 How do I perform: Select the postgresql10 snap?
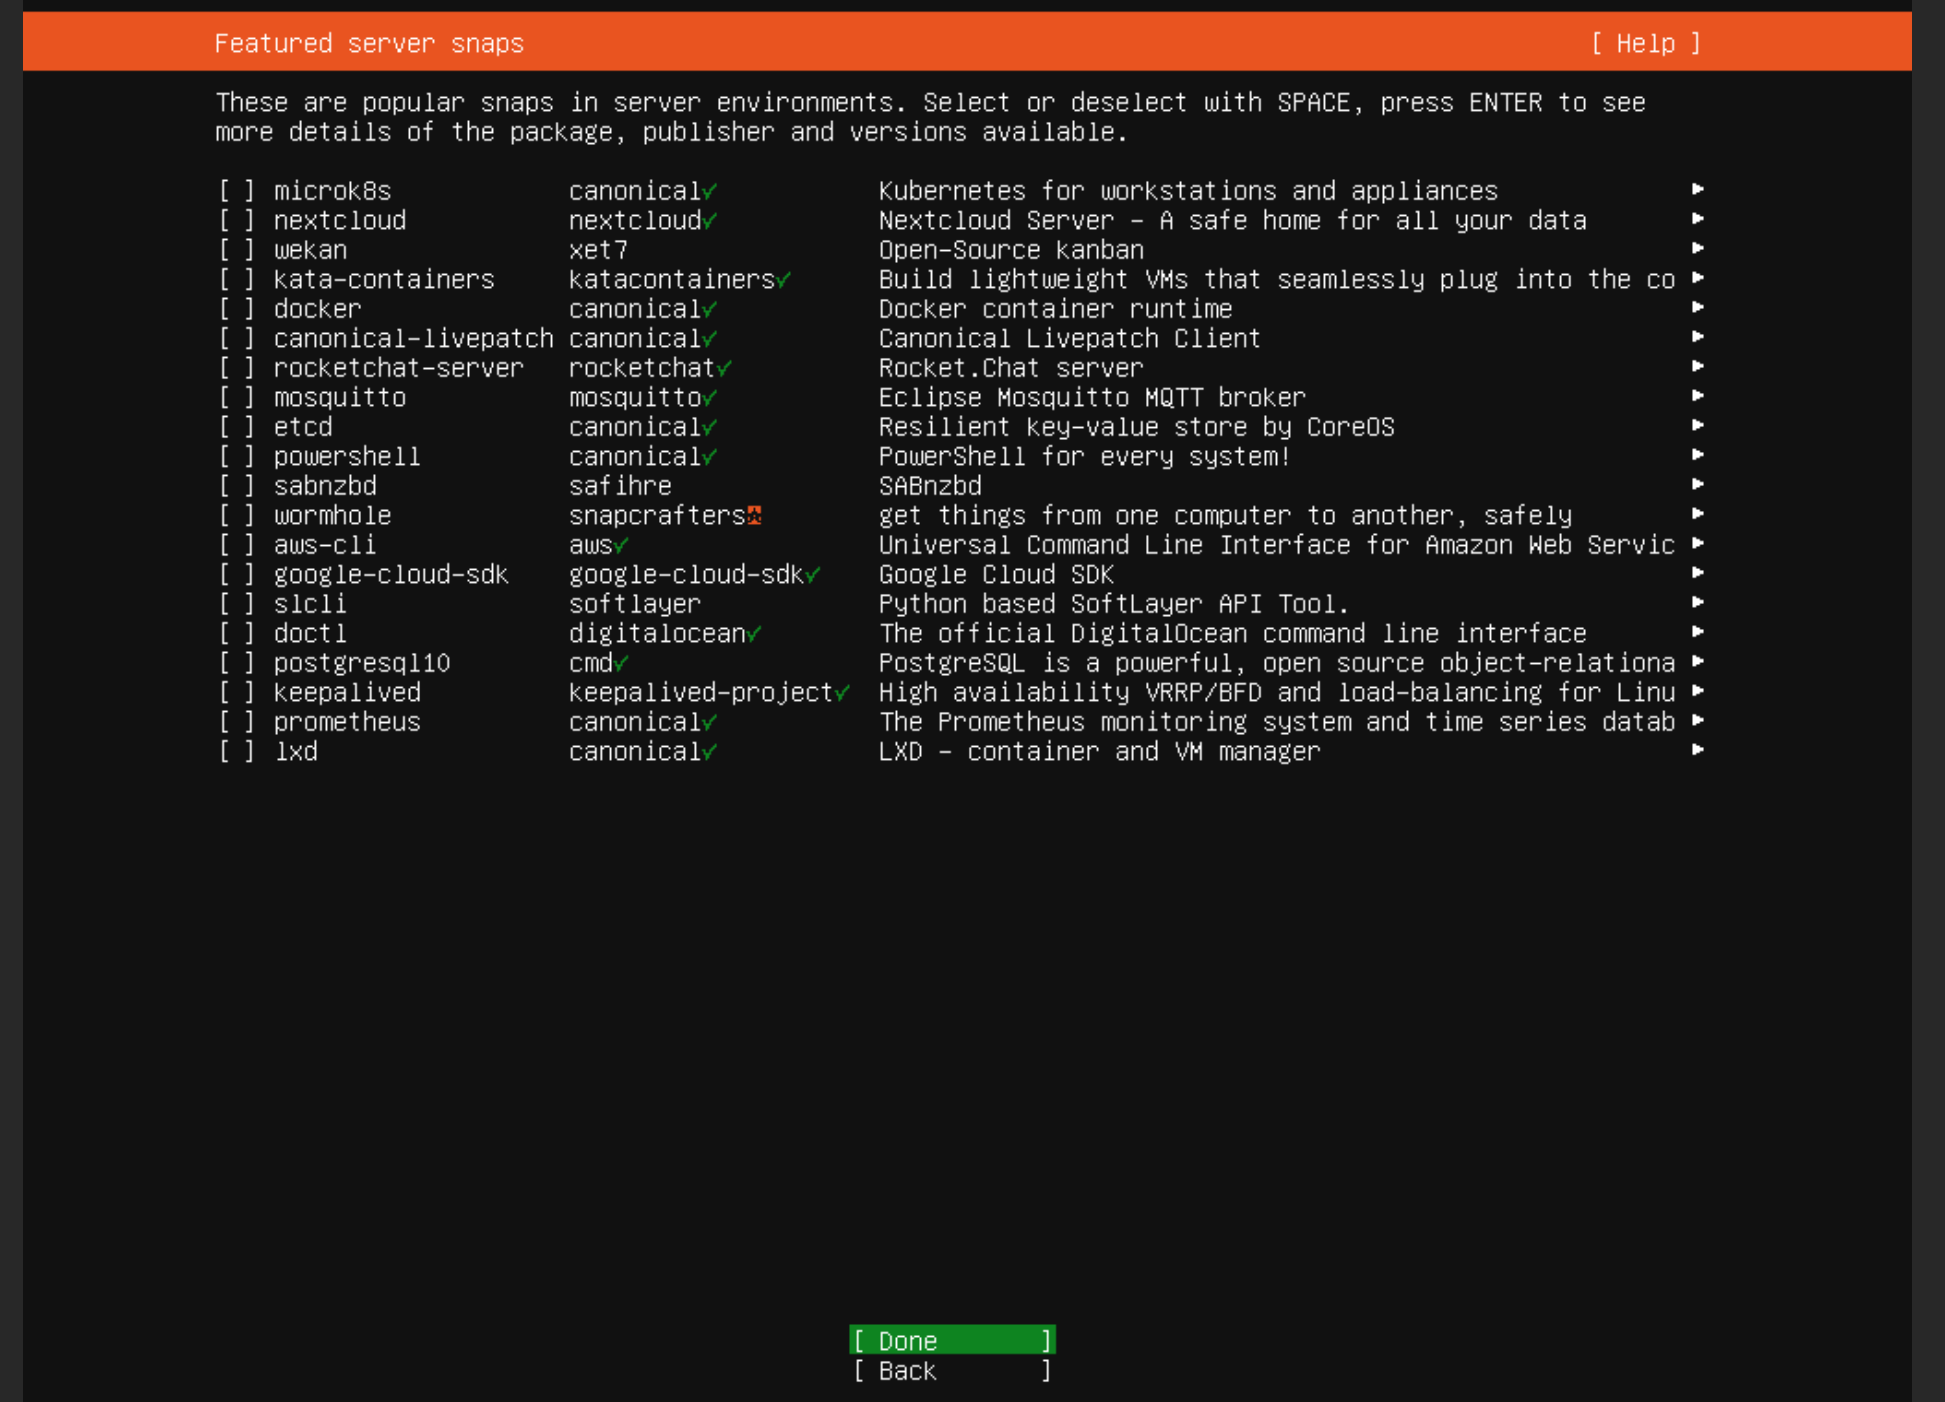tap(236, 662)
